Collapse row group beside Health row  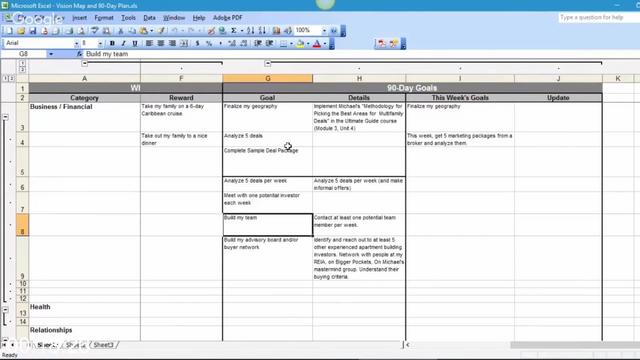click(x=5, y=310)
